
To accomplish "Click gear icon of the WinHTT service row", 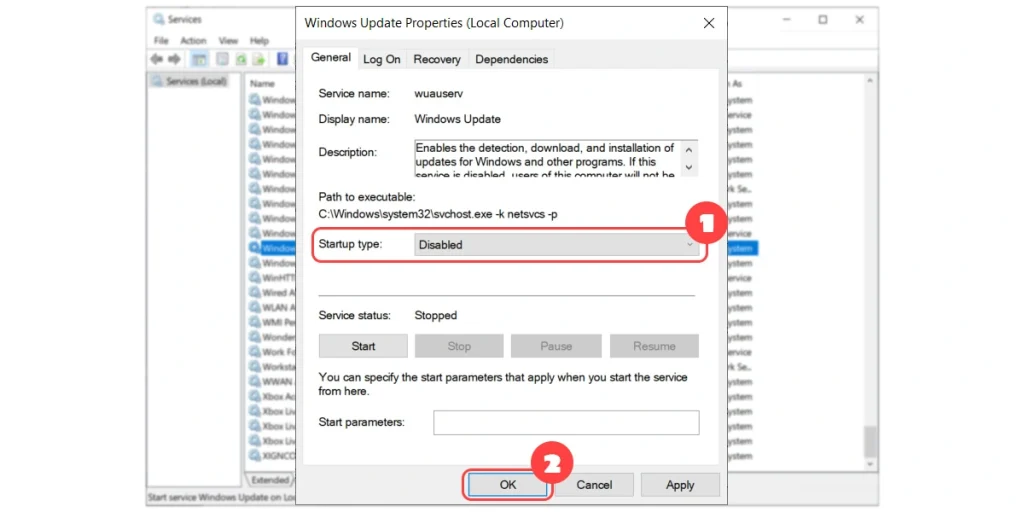I will 255,277.
